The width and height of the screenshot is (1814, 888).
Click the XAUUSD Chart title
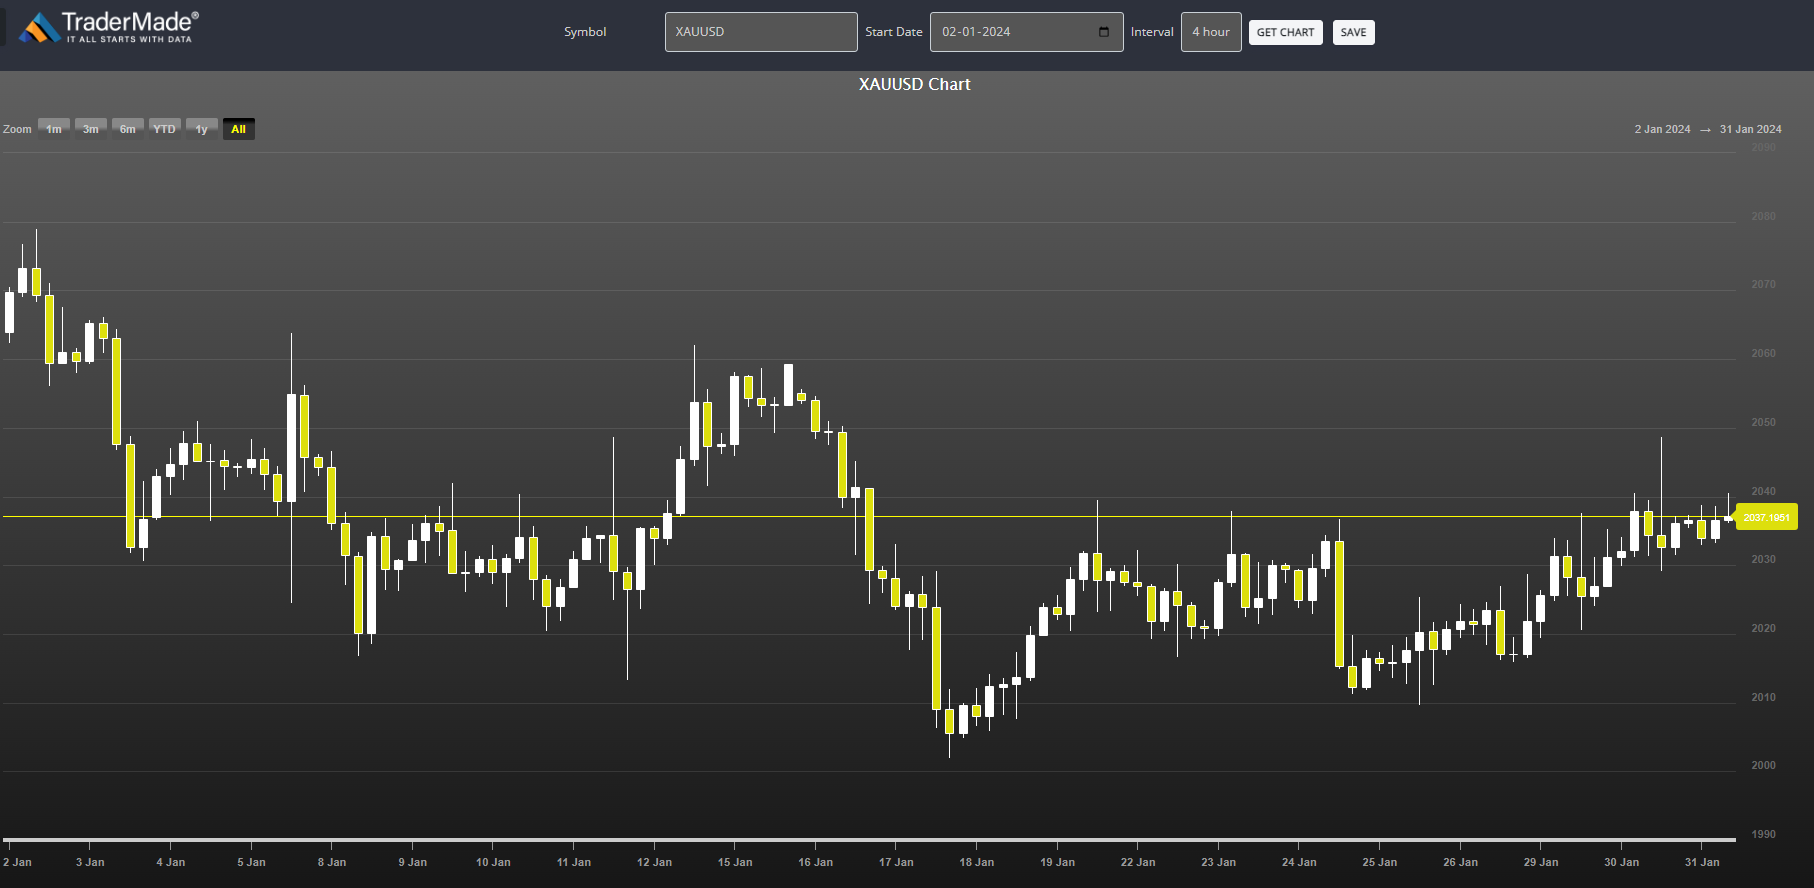tap(915, 85)
